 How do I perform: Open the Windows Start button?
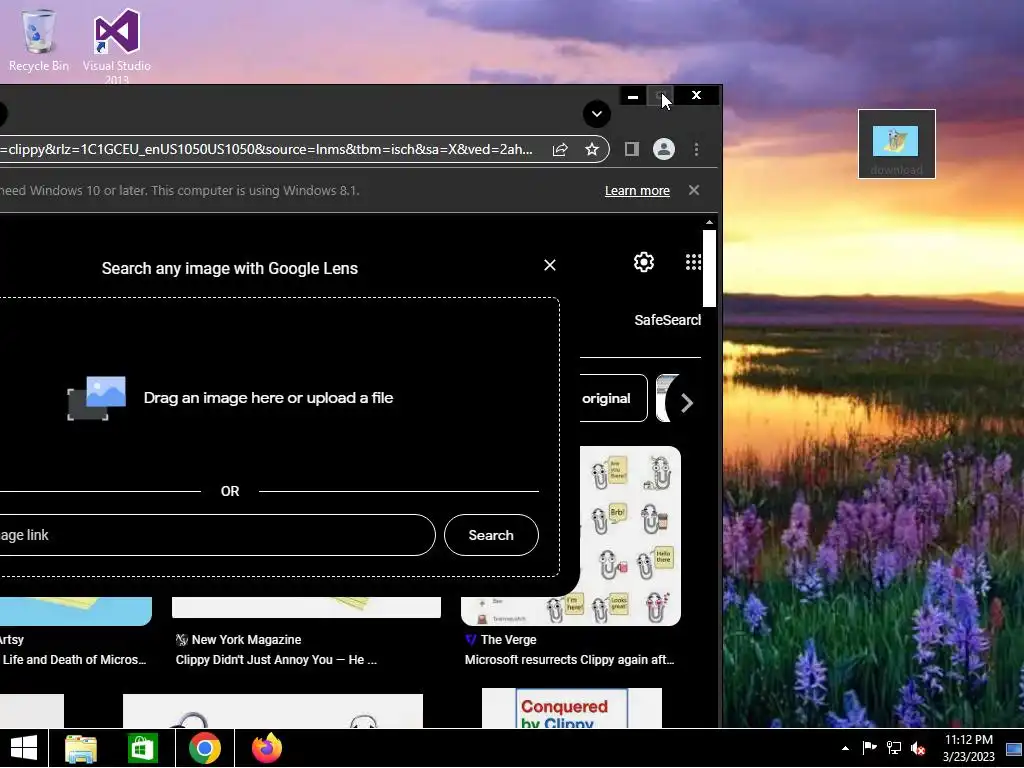point(24,748)
